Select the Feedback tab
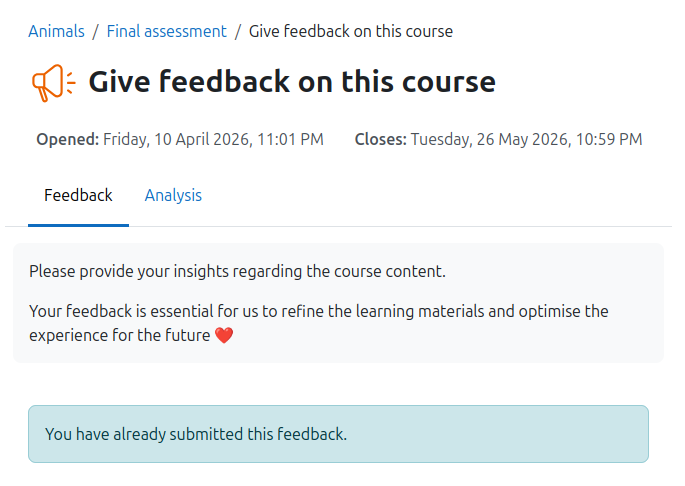This screenshot has height=486, width=685. 78,196
